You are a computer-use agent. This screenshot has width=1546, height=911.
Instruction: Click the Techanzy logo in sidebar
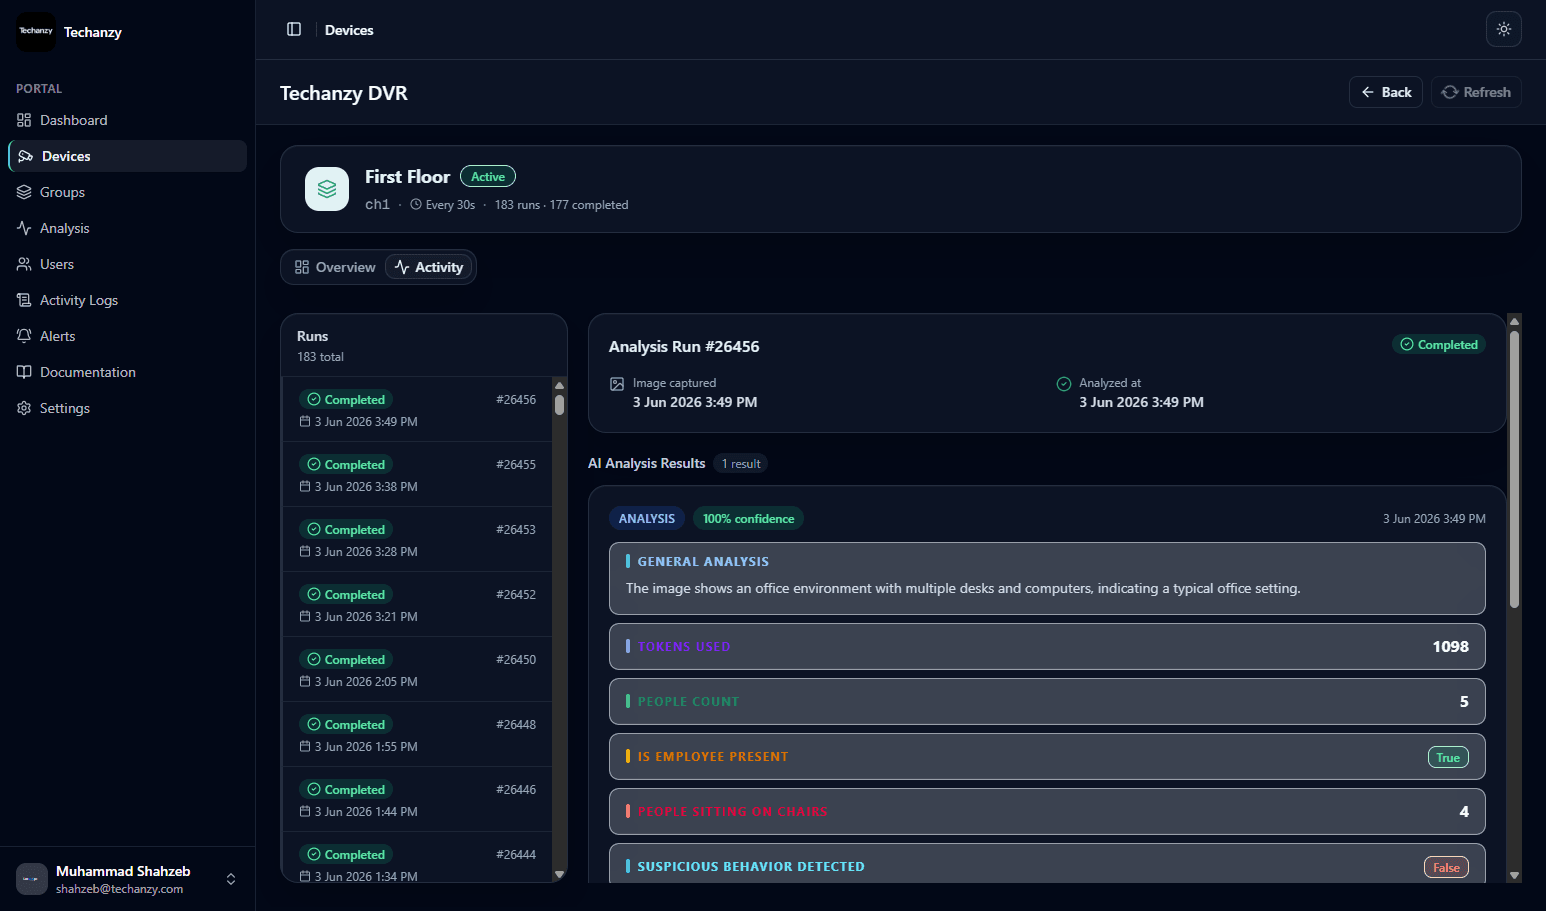pyautogui.click(x=36, y=32)
